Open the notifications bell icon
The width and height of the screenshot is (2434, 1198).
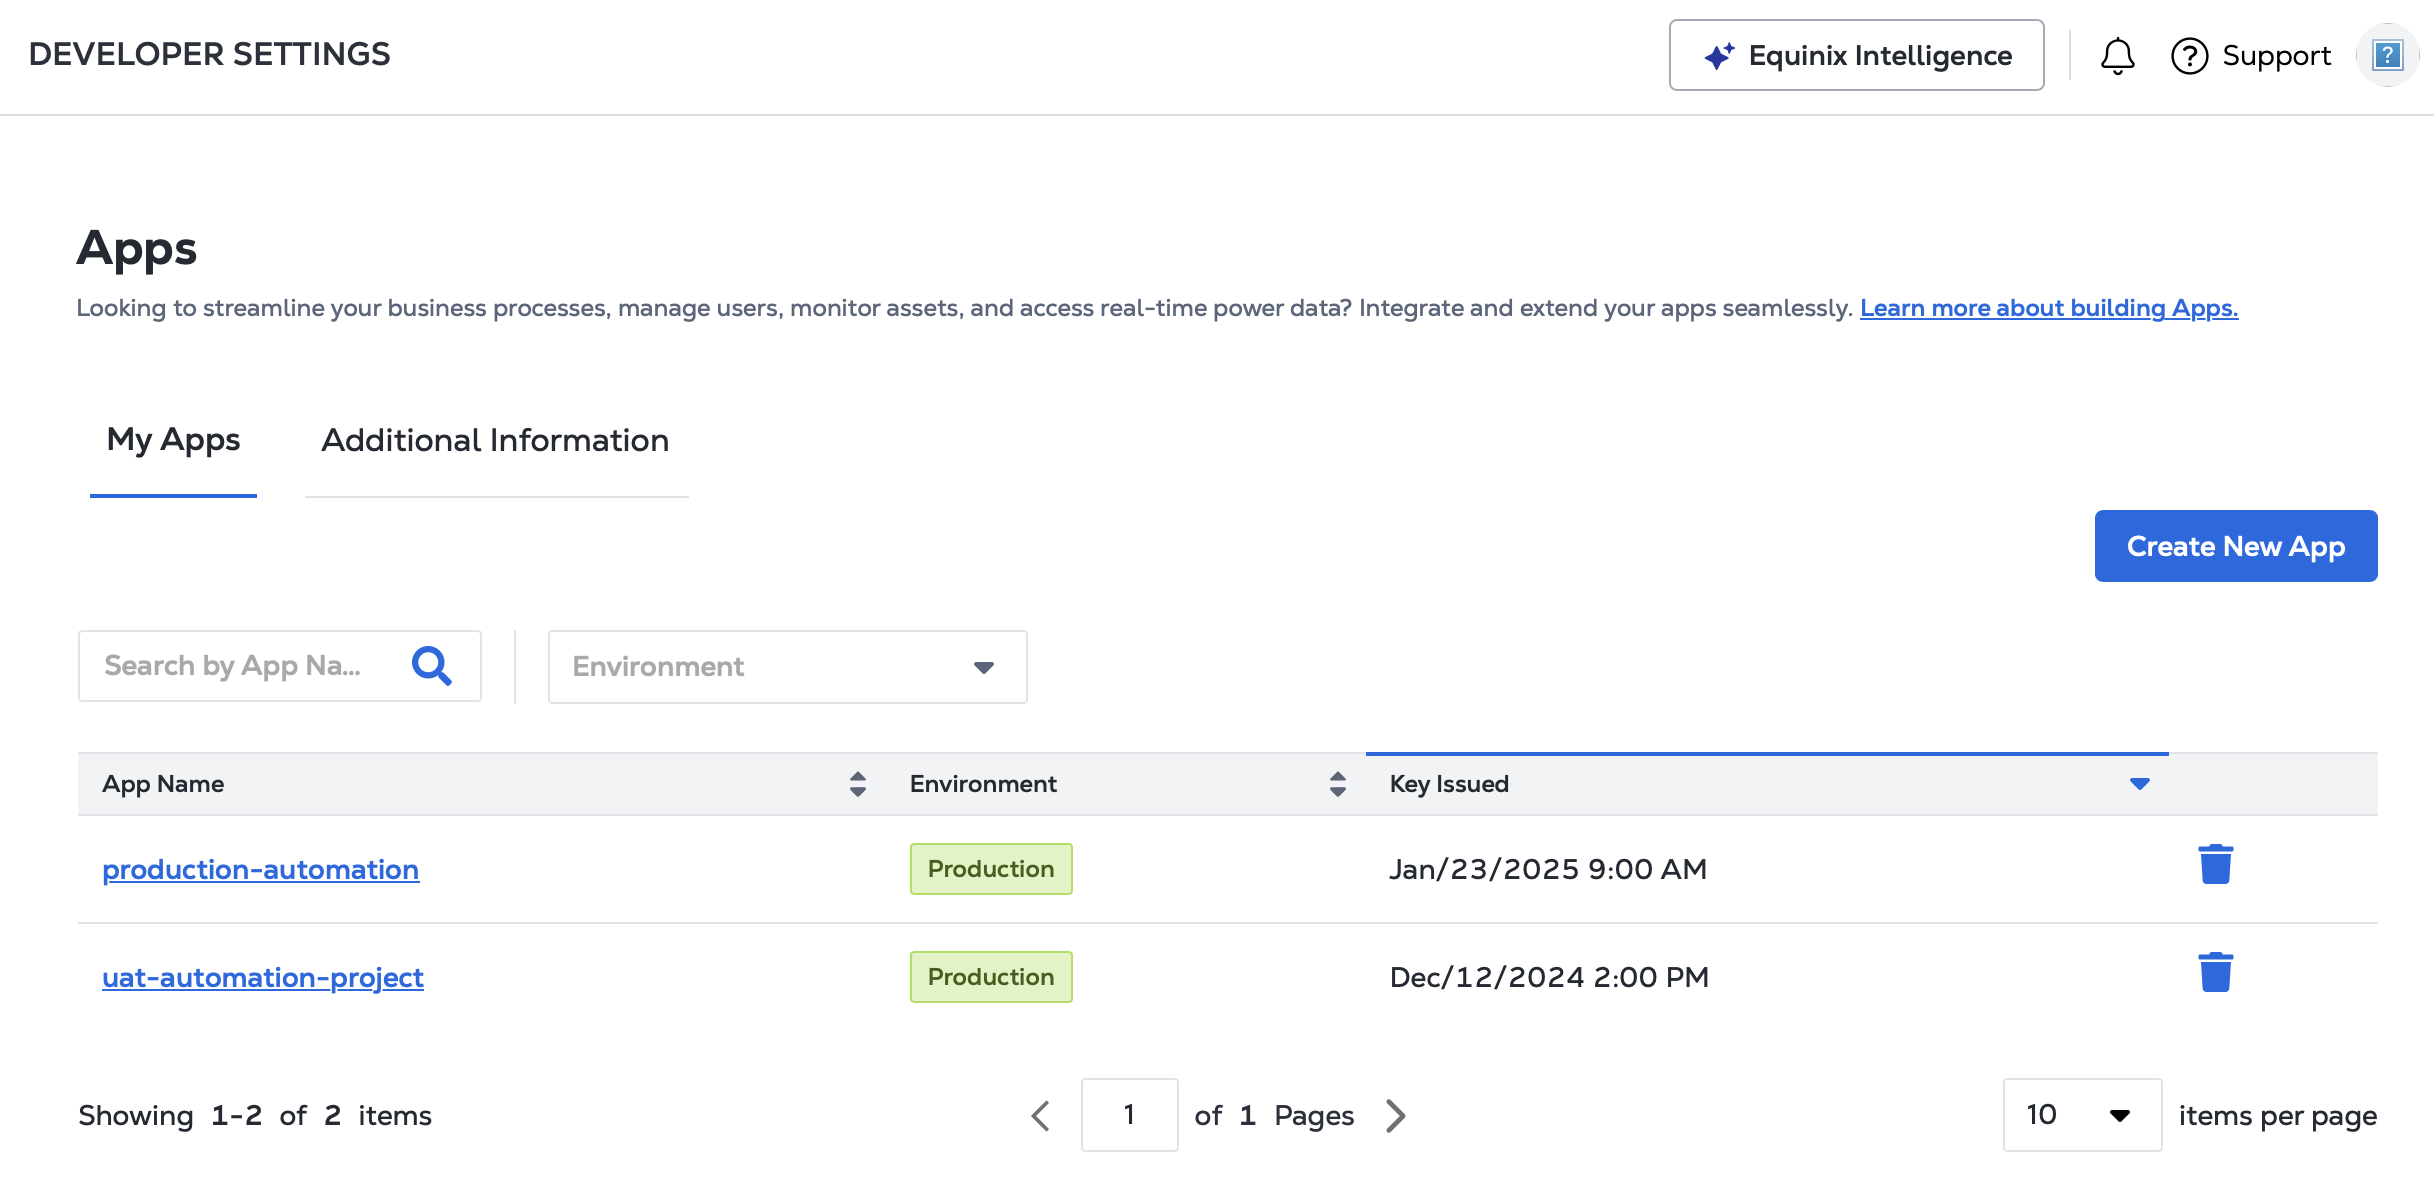[x=2117, y=56]
